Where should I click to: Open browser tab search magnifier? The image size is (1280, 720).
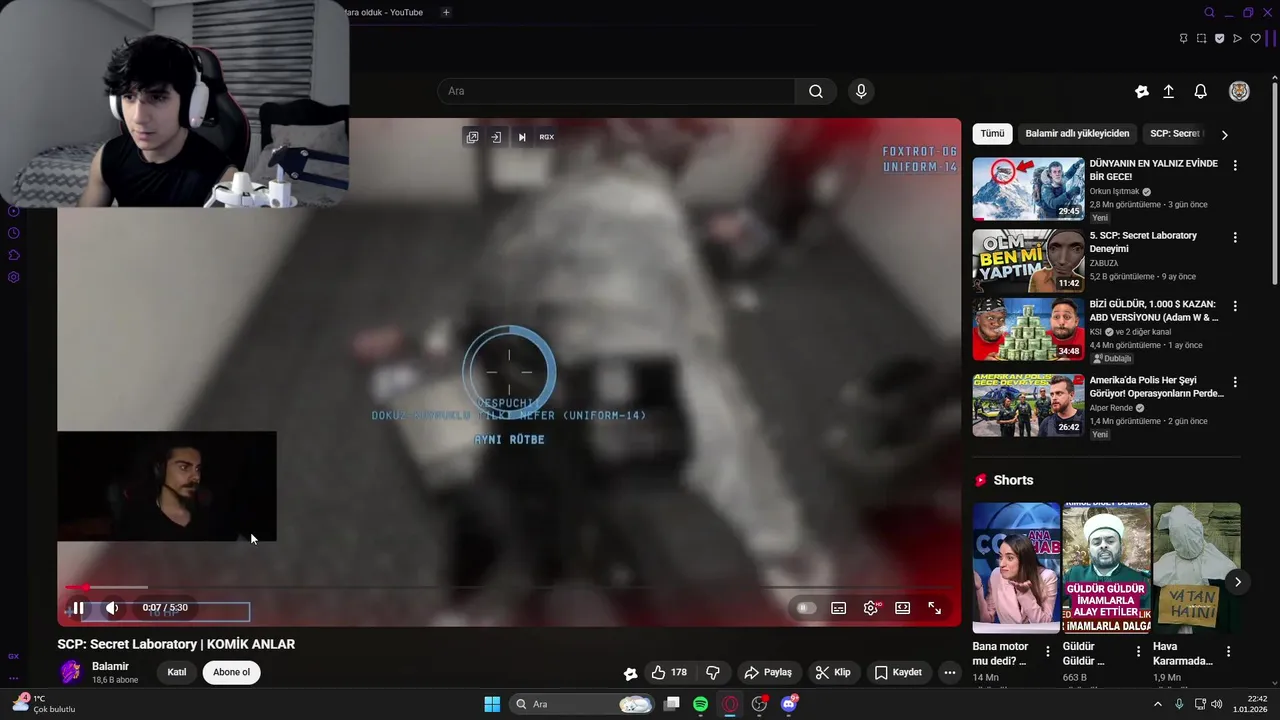(x=1209, y=12)
